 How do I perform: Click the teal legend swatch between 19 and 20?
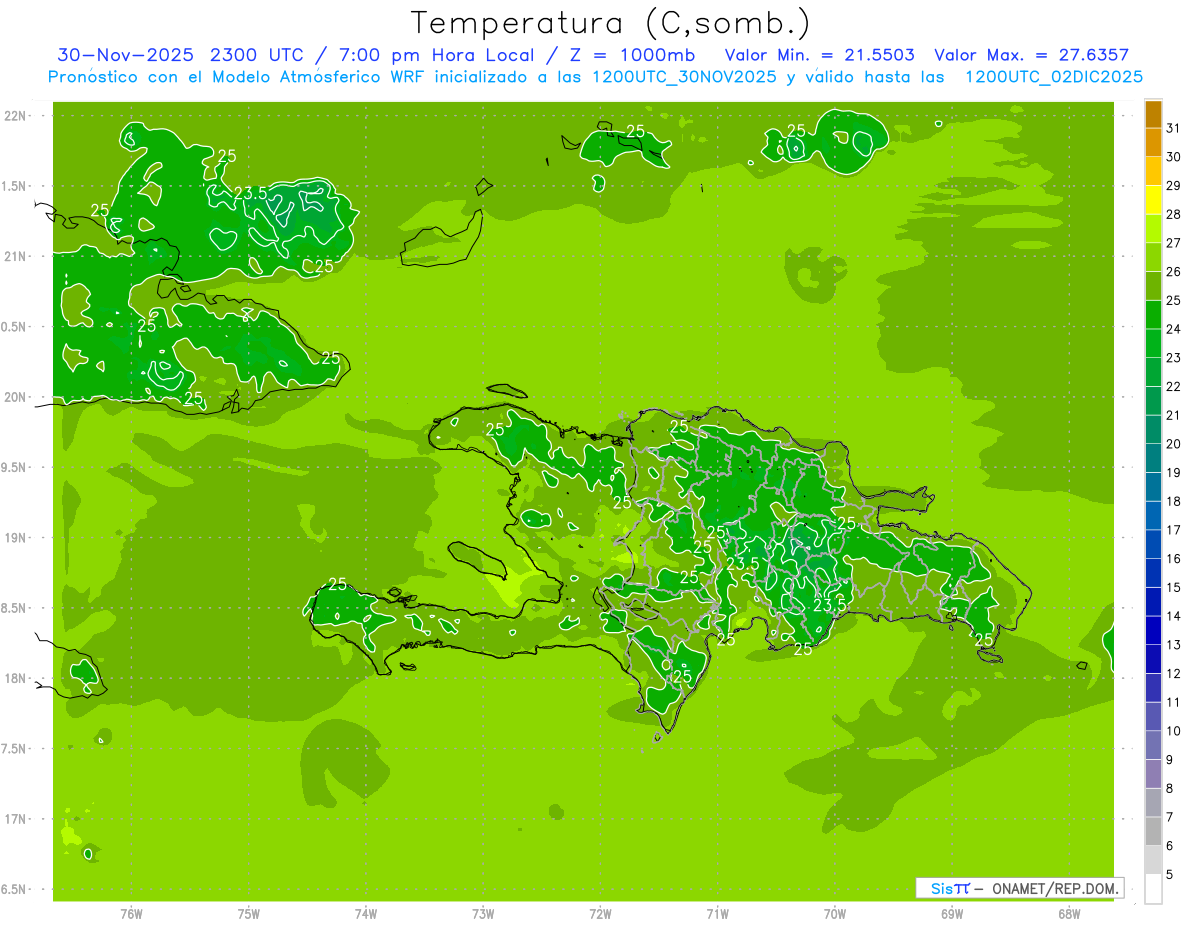click(x=1153, y=458)
